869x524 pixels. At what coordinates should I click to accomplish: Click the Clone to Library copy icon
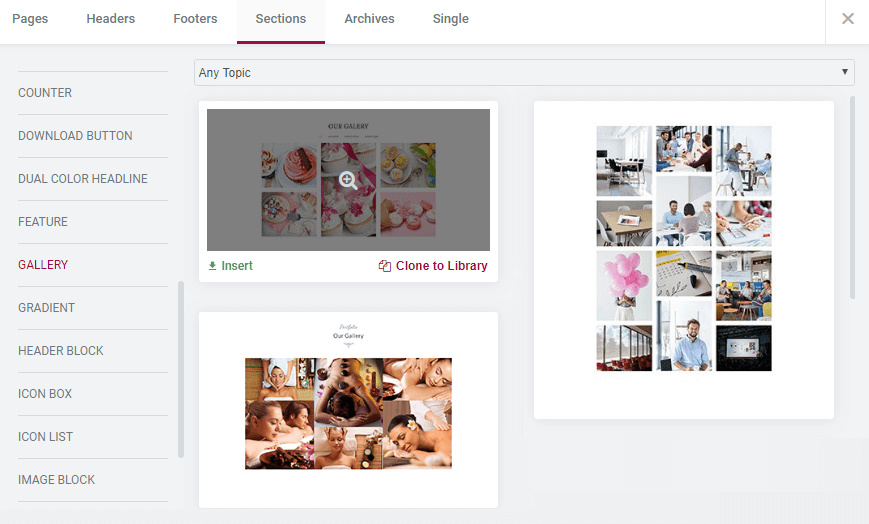click(385, 266)
